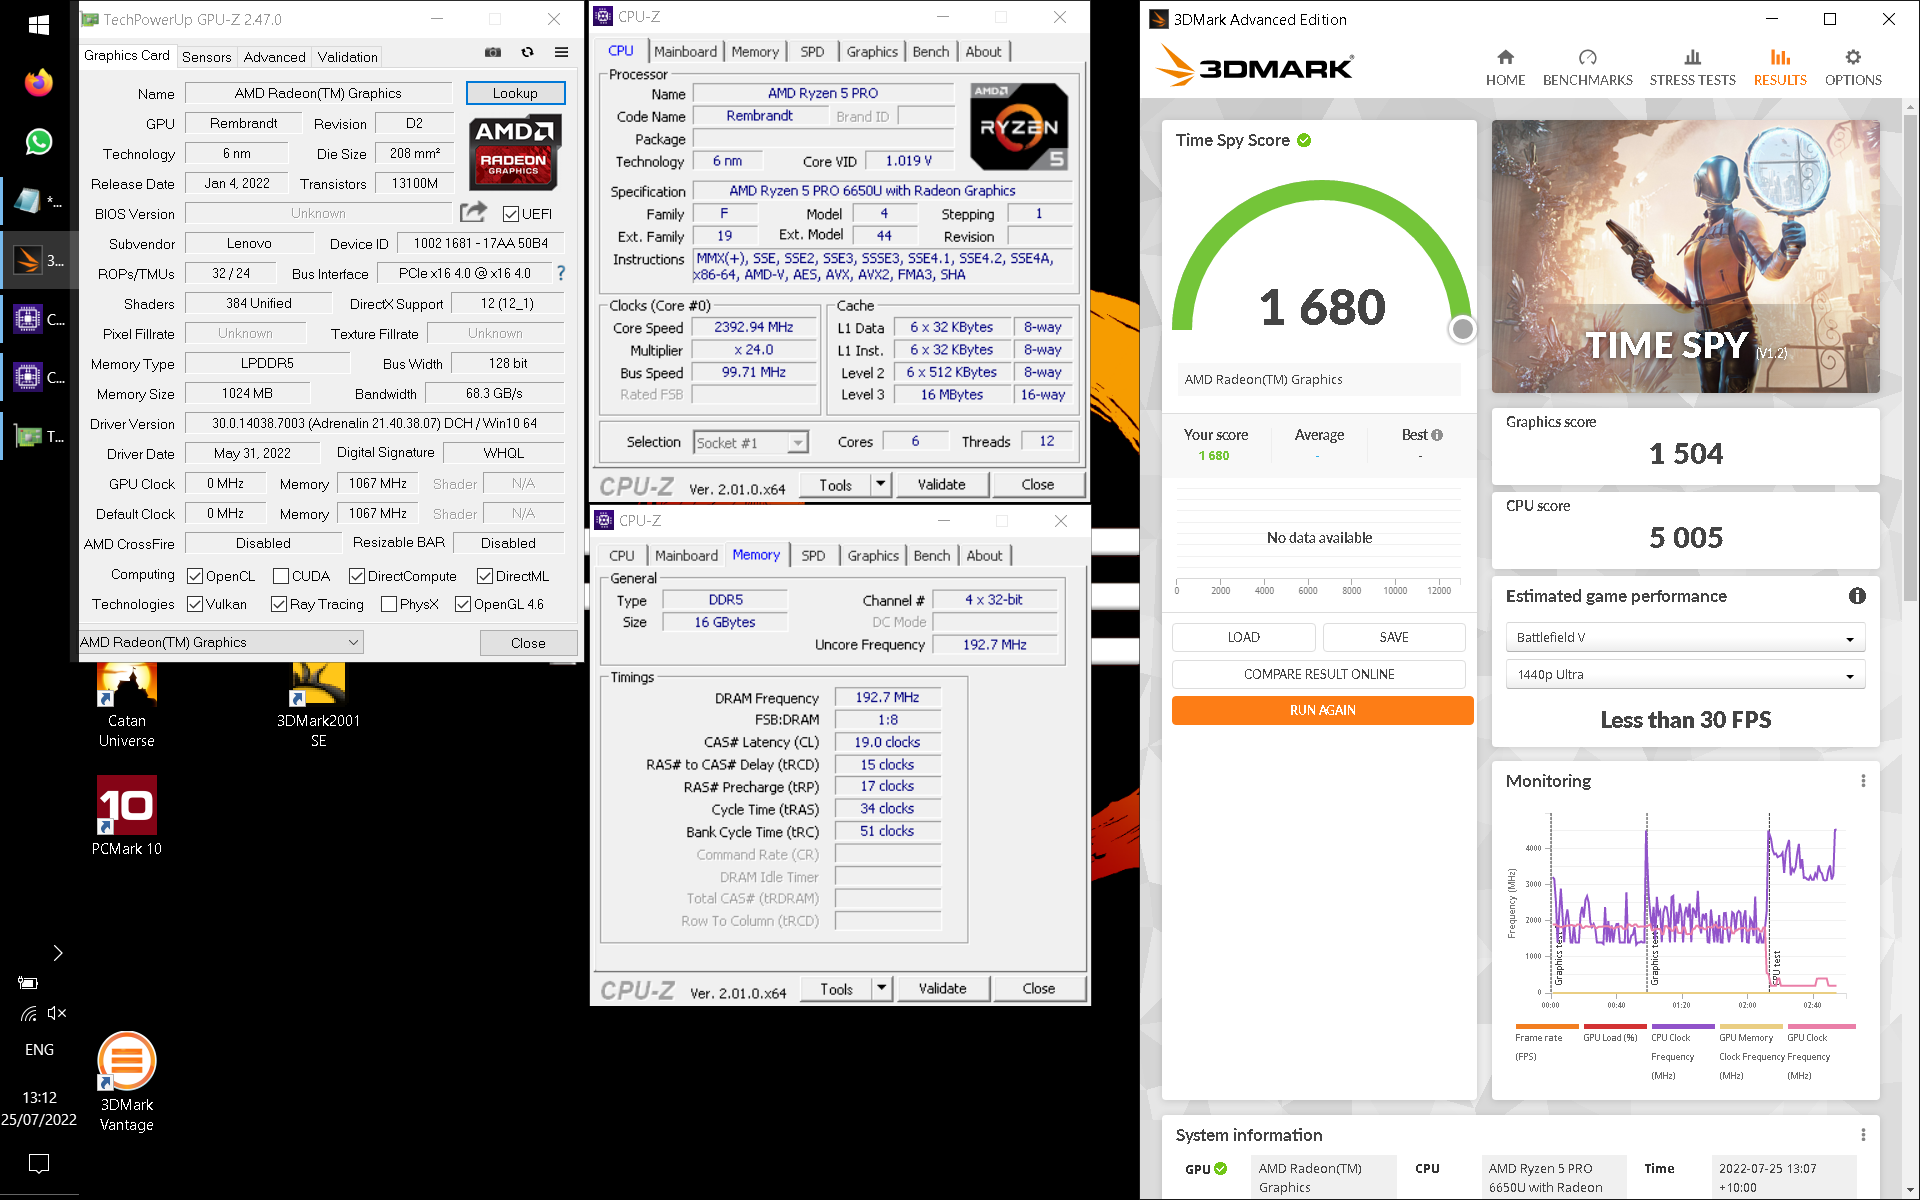Click the 3DMark SAVE button
Image resolution: width=1920 pixels, height=1200 pixels.
click(1394, 637)
